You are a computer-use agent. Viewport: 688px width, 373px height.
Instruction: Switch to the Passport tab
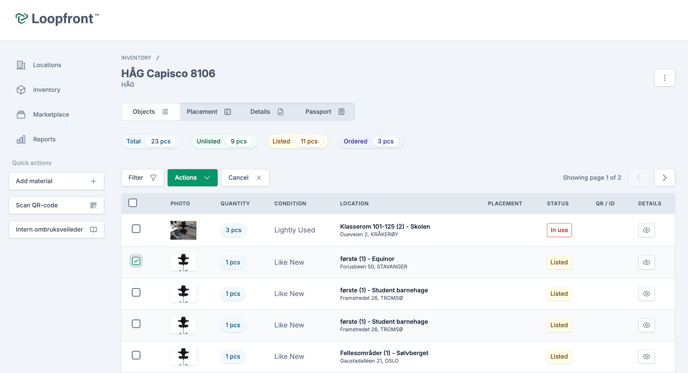[x=325, y=112]
